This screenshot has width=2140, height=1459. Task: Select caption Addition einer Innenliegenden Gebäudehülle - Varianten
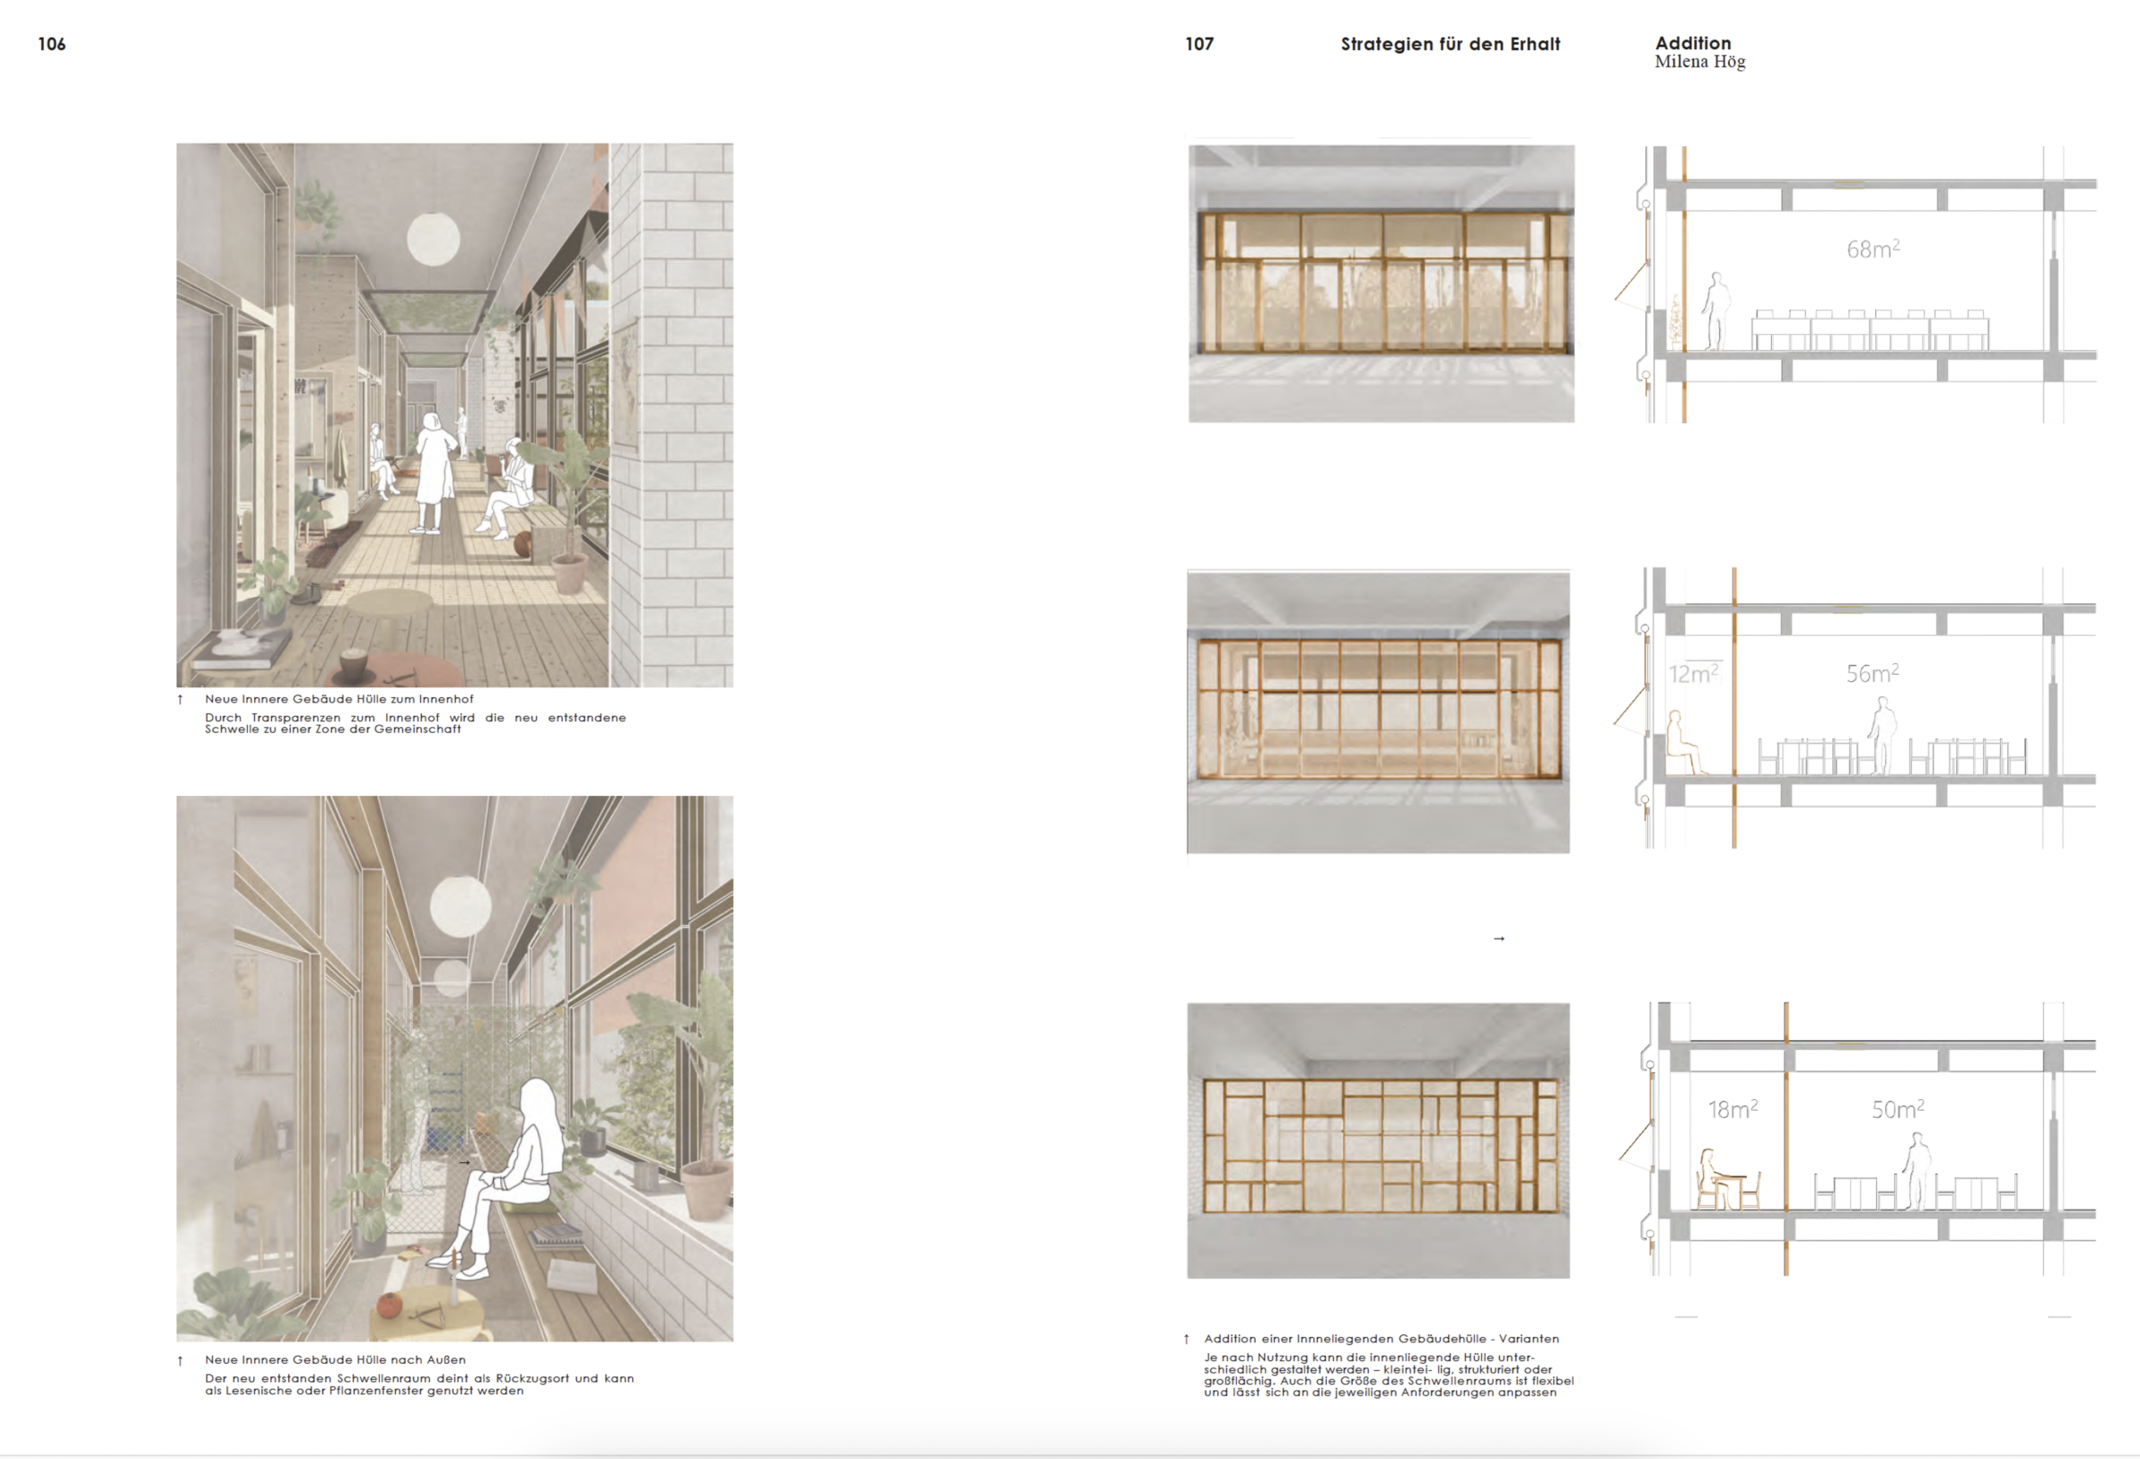tap(1381, 1339)
